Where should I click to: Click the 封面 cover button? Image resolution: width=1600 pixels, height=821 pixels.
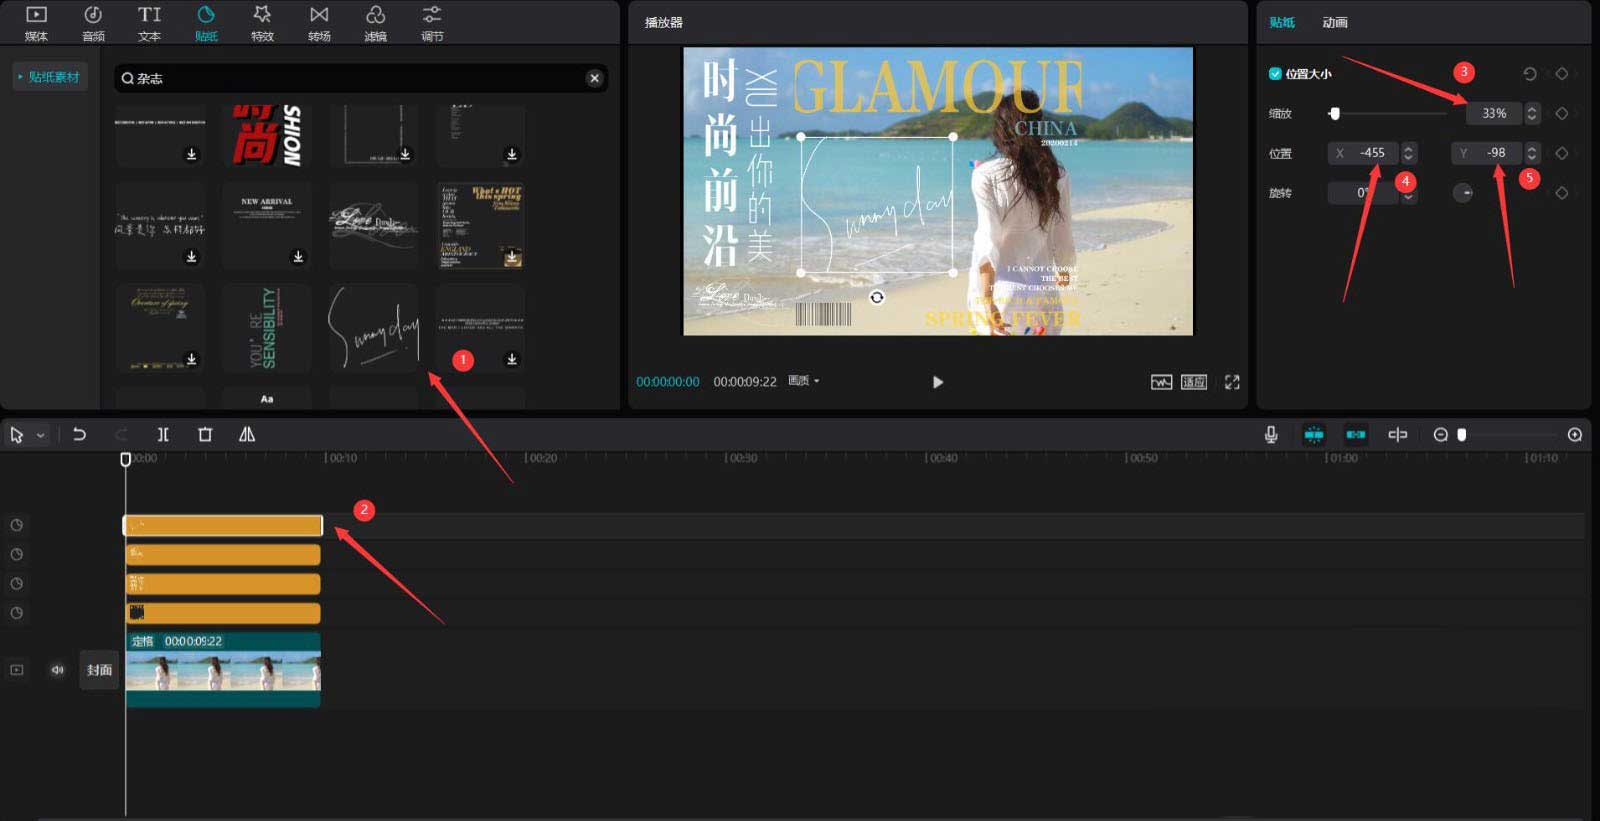pyautogui.click(x=99, y=670)
